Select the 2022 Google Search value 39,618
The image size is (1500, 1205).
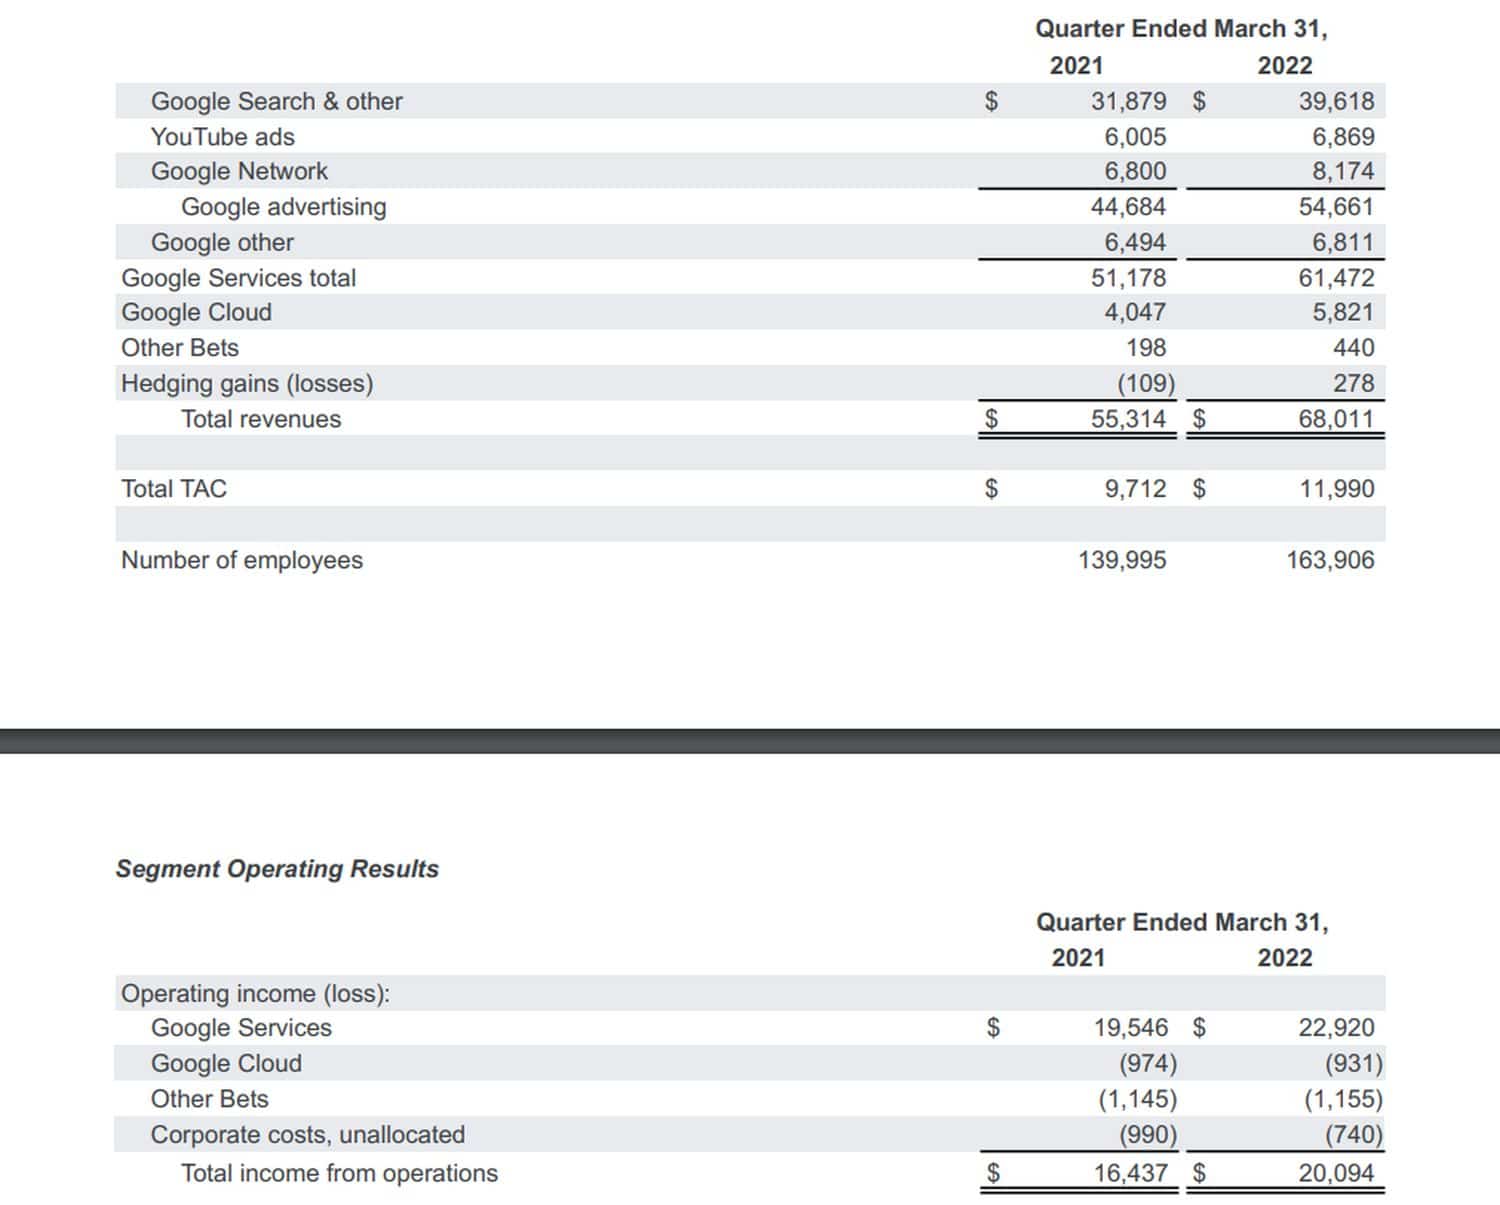[x=1336, y=101]
